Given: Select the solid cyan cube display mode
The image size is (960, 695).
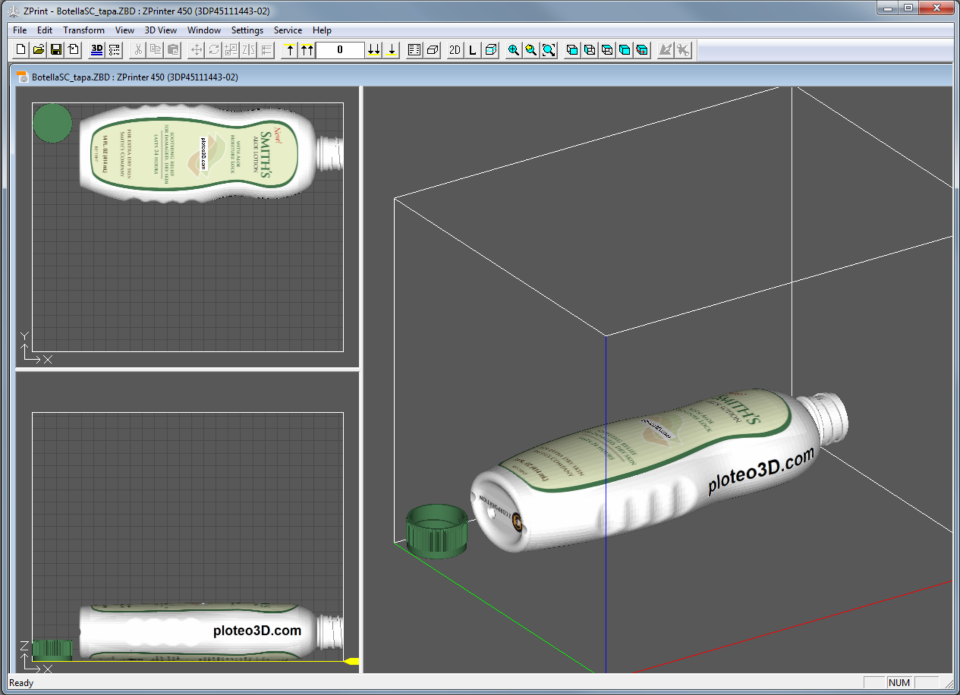Looking at the screenshot, I should [624, 50].
